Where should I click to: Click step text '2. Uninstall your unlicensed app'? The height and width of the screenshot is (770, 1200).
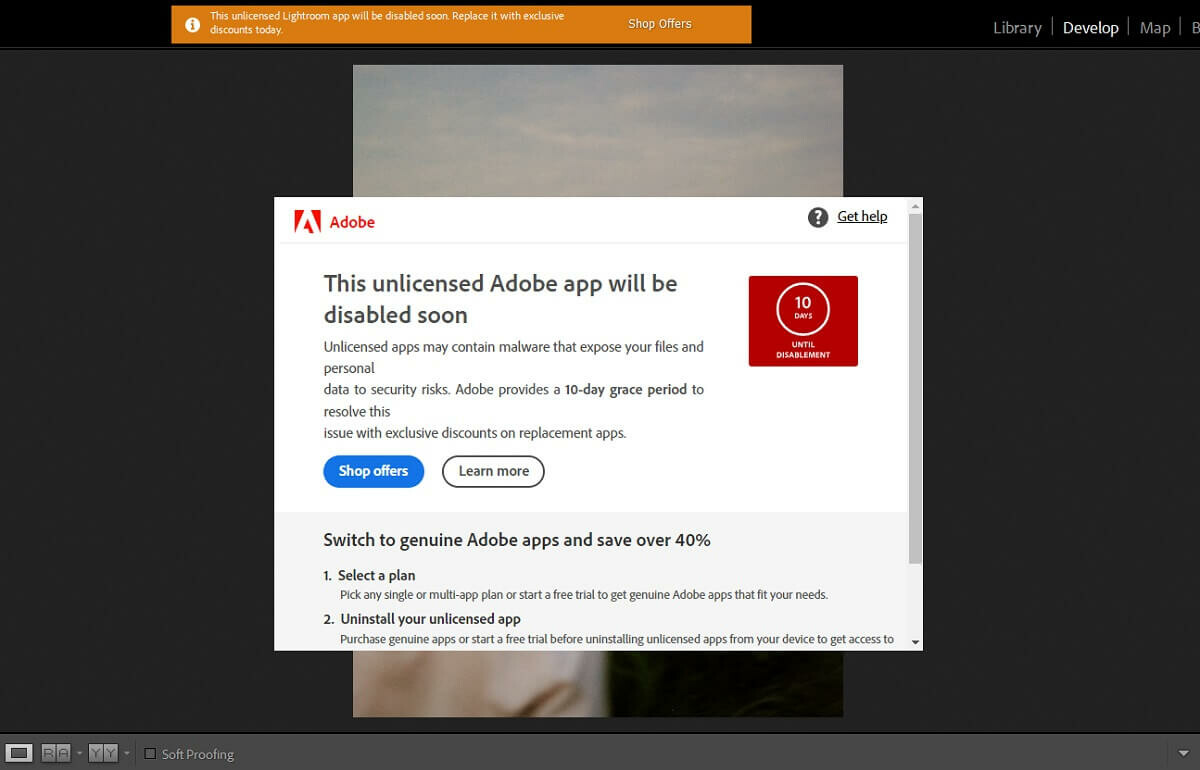422,619
